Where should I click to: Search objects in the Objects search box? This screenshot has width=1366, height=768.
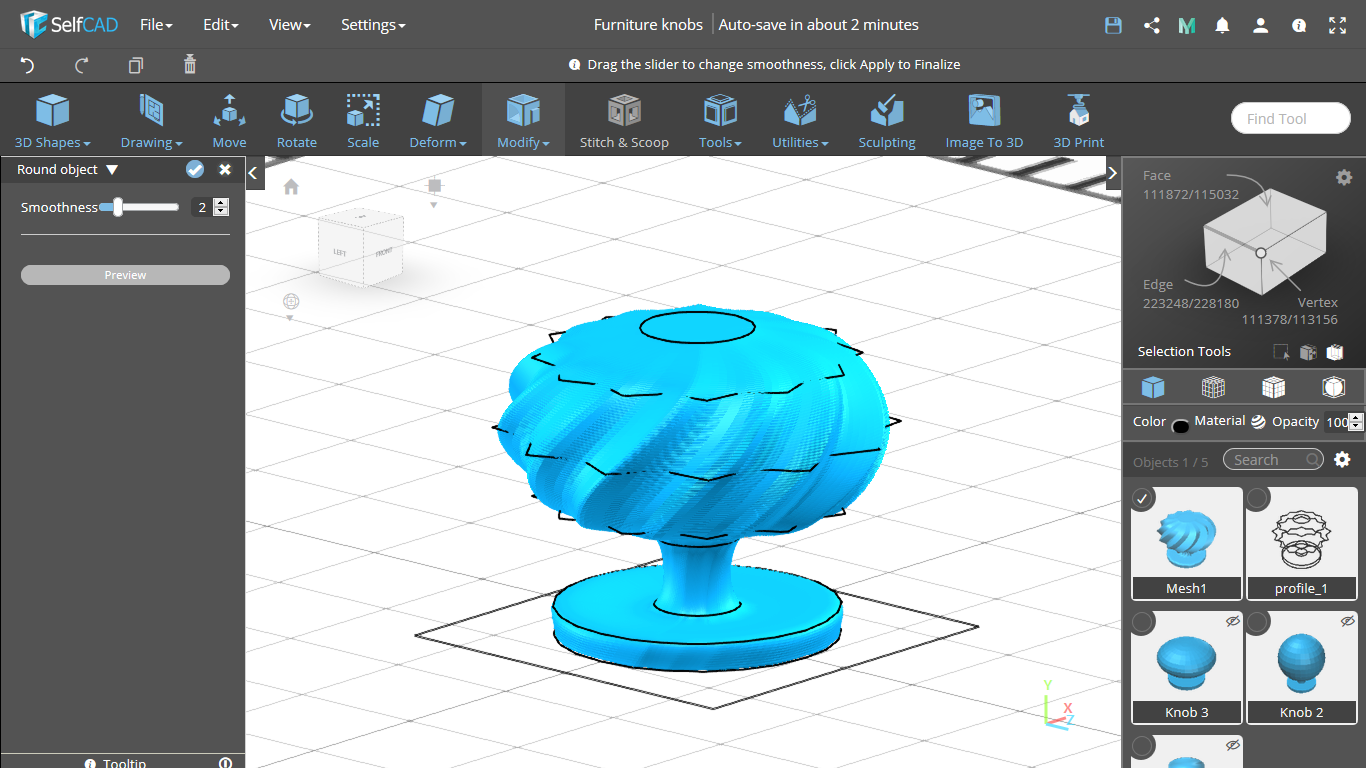pos(1272,460)
